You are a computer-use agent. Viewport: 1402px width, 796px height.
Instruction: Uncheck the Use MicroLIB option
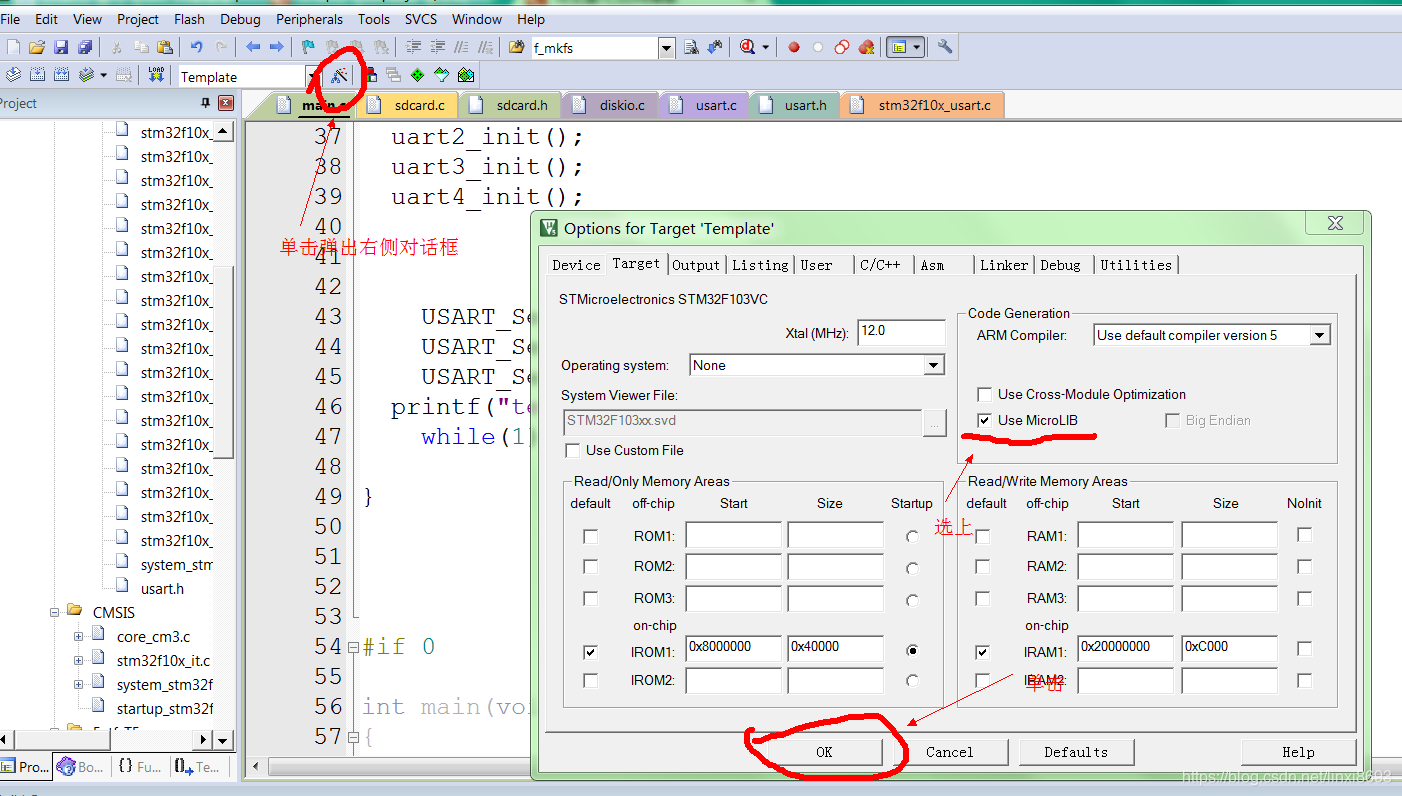point(985,420)
